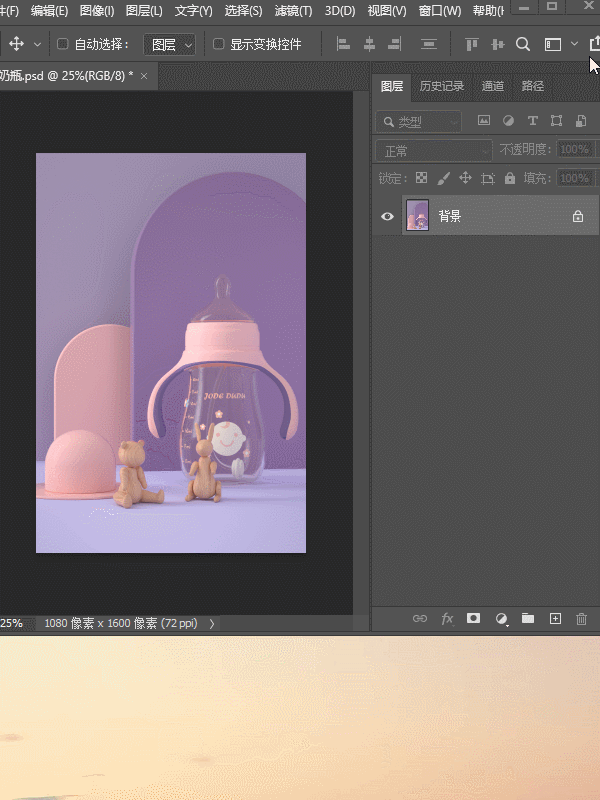Image resolution: width=600 pixels, height=800 pixels.
Task: Lock all padlock icon beside 填充
Action: point(510,178)
